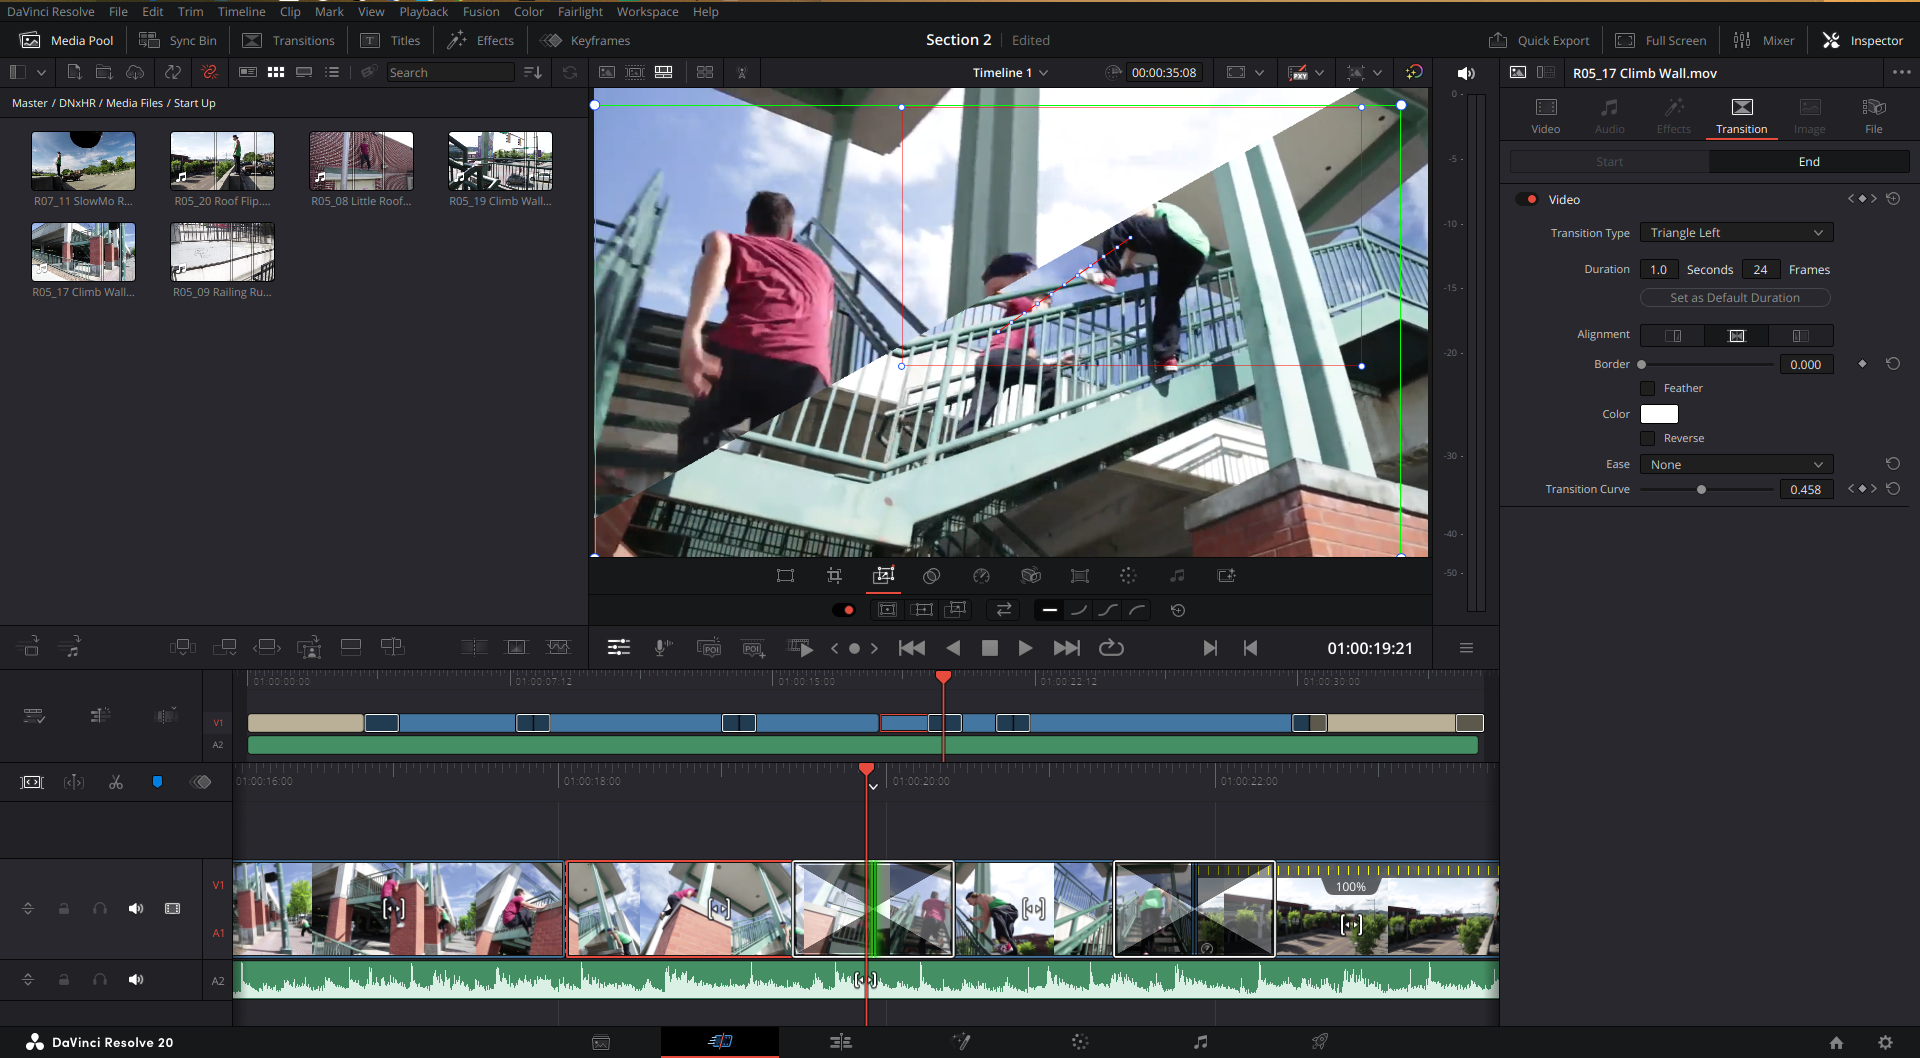
Task: Open the Fusion menu
Action: click(480, 12)
